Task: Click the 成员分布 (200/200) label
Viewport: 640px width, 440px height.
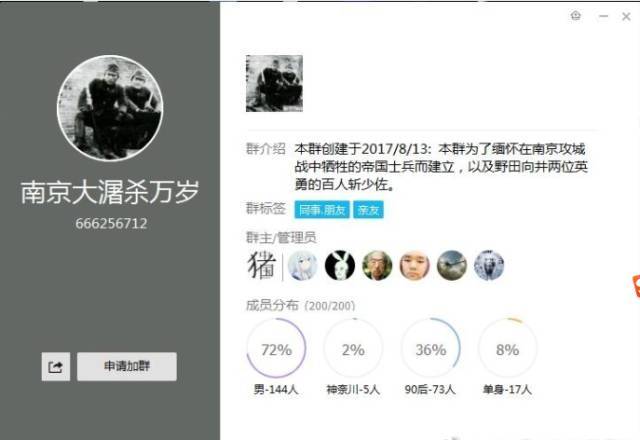Action: click(300, 305)
